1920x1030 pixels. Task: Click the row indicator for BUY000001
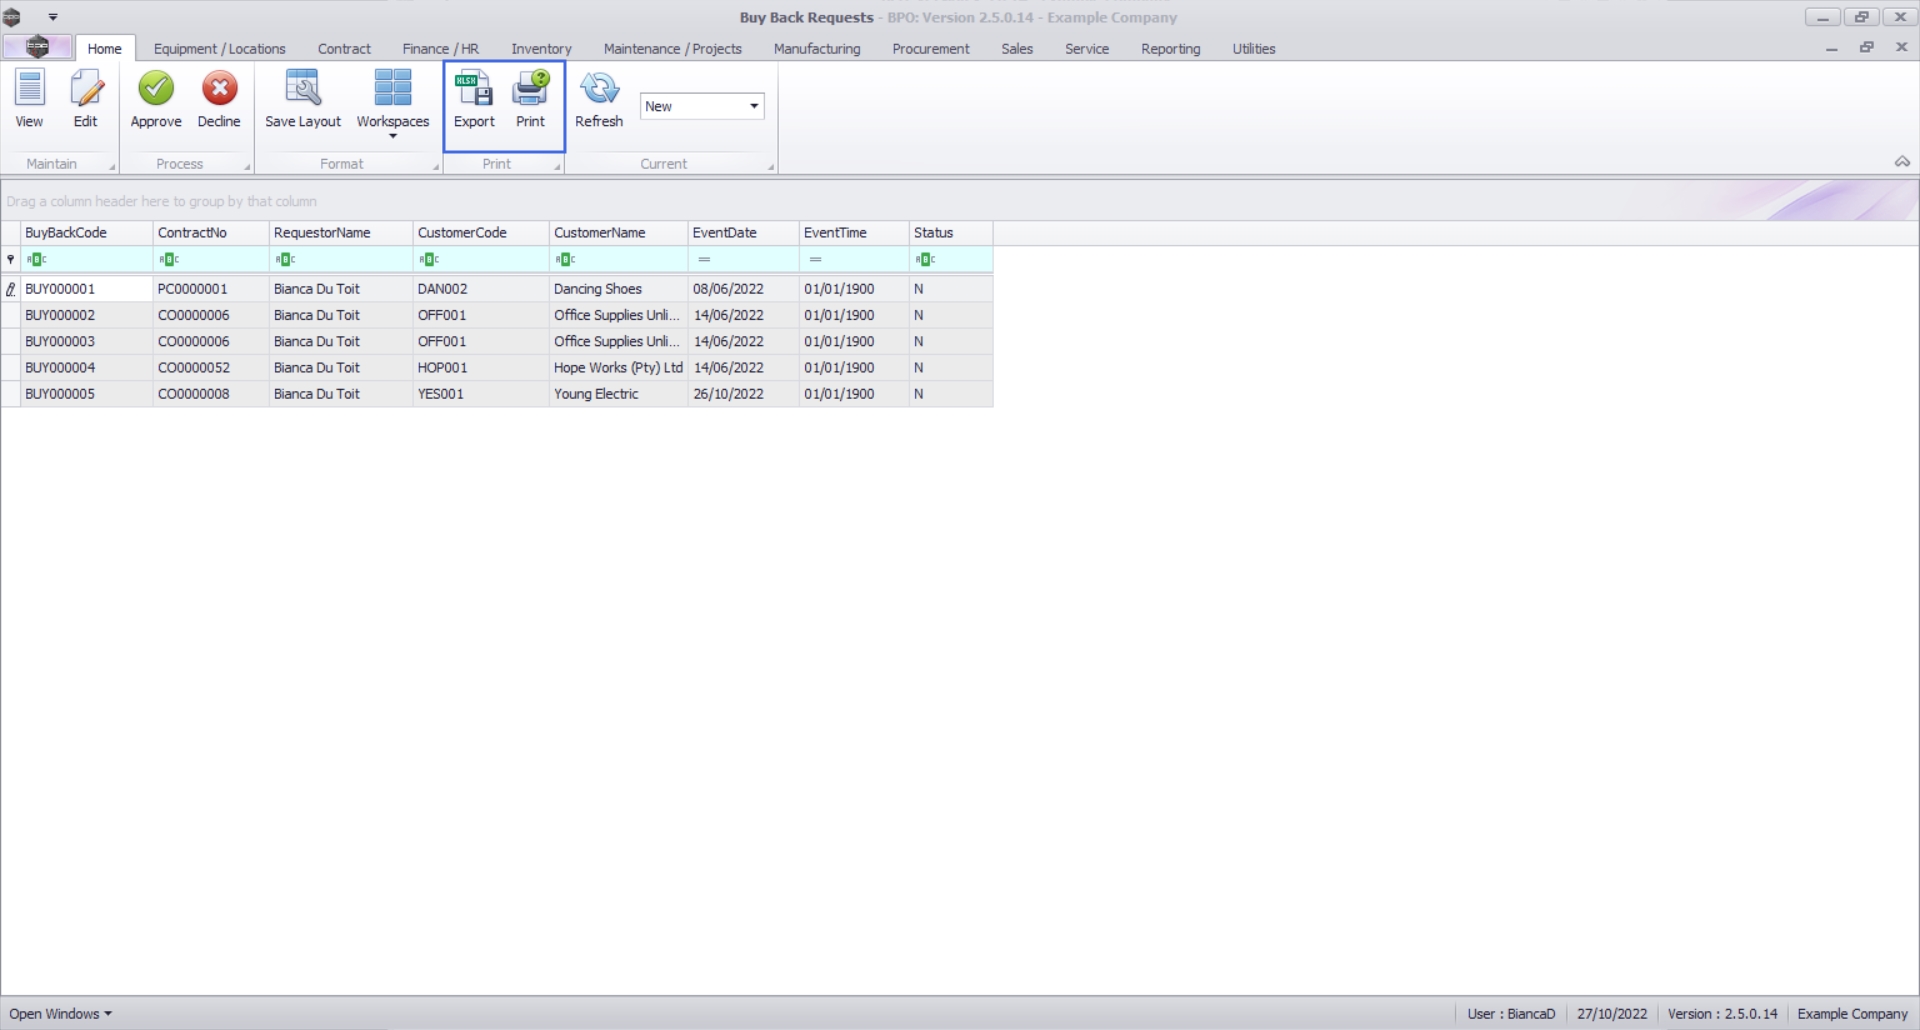(x=11, y=289)
